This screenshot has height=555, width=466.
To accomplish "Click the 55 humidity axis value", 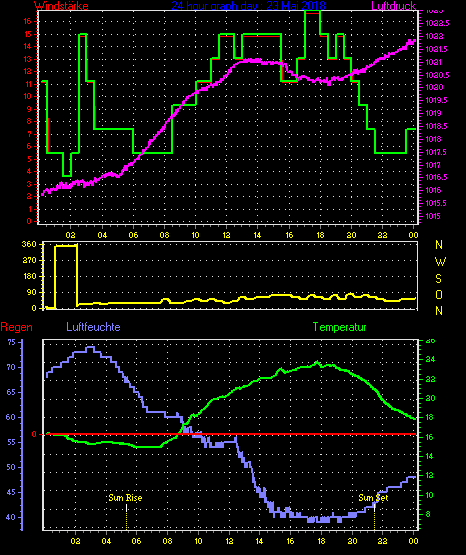I will (11, 442).
